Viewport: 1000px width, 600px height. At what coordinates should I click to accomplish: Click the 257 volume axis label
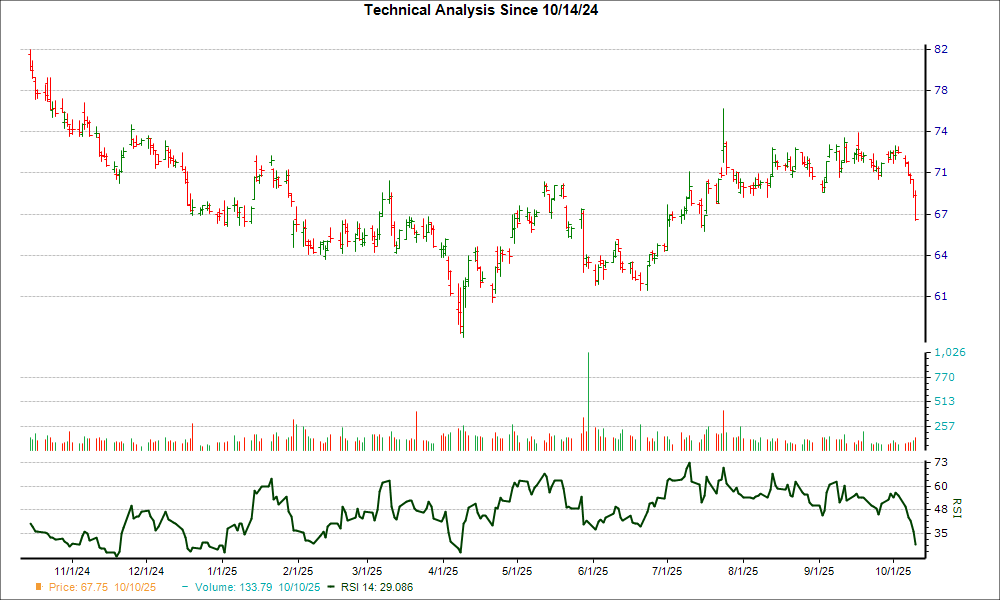point(944,426)
